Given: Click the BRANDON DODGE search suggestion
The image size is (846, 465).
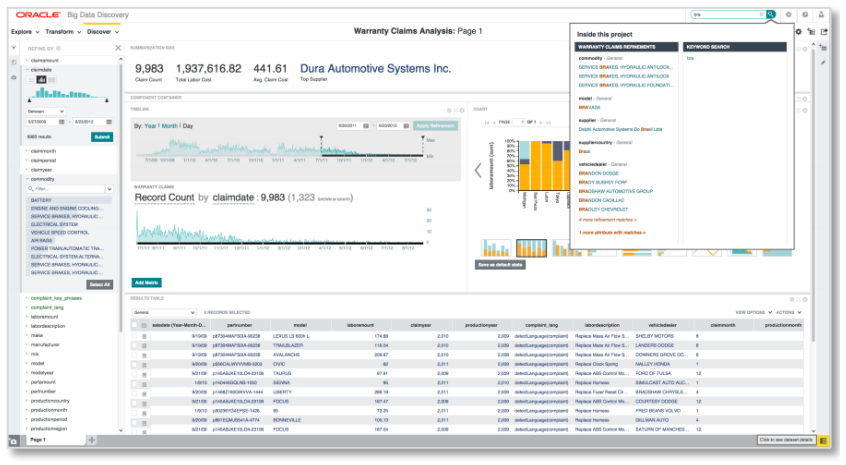Looking at the screenshot, I should [x=600, y=174].
